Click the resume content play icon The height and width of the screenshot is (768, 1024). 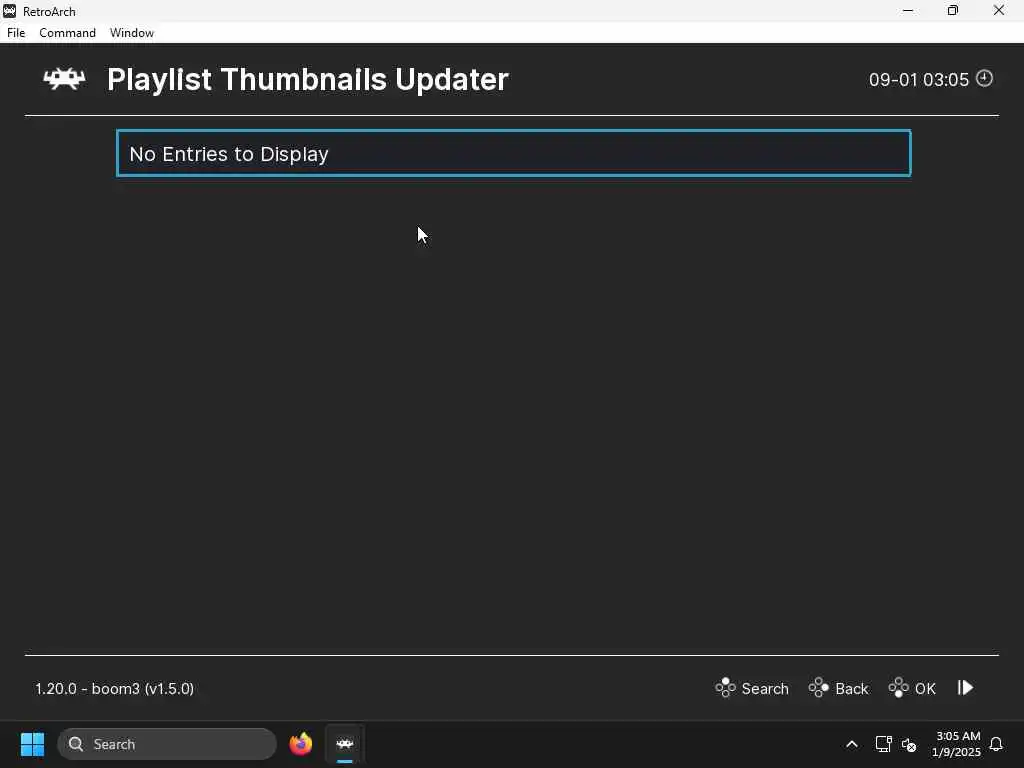coord(966,688)
